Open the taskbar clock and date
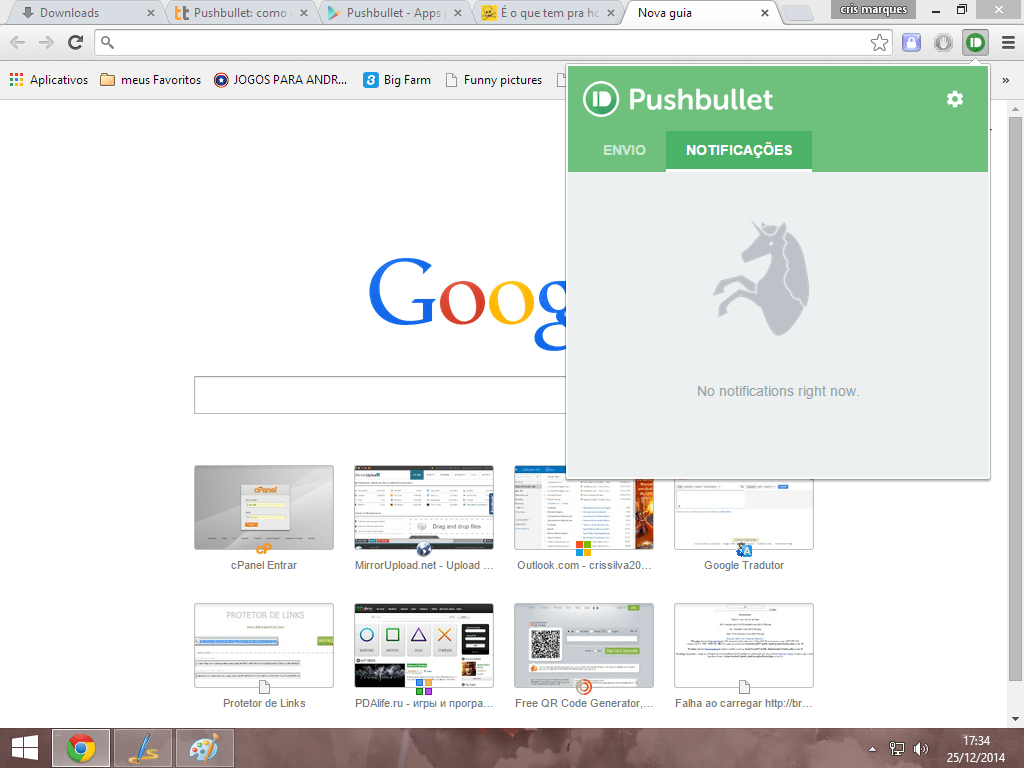 pos(976,749)
